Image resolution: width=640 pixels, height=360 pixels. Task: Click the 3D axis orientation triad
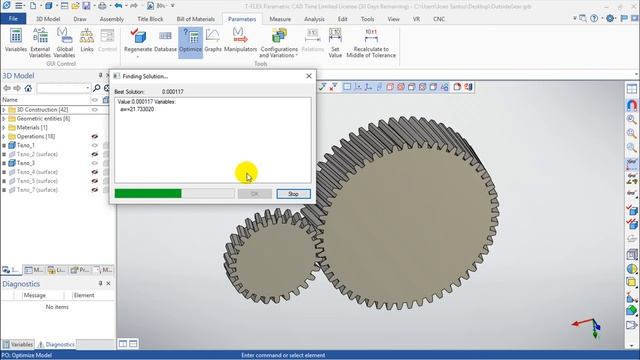tap(587, 328)
